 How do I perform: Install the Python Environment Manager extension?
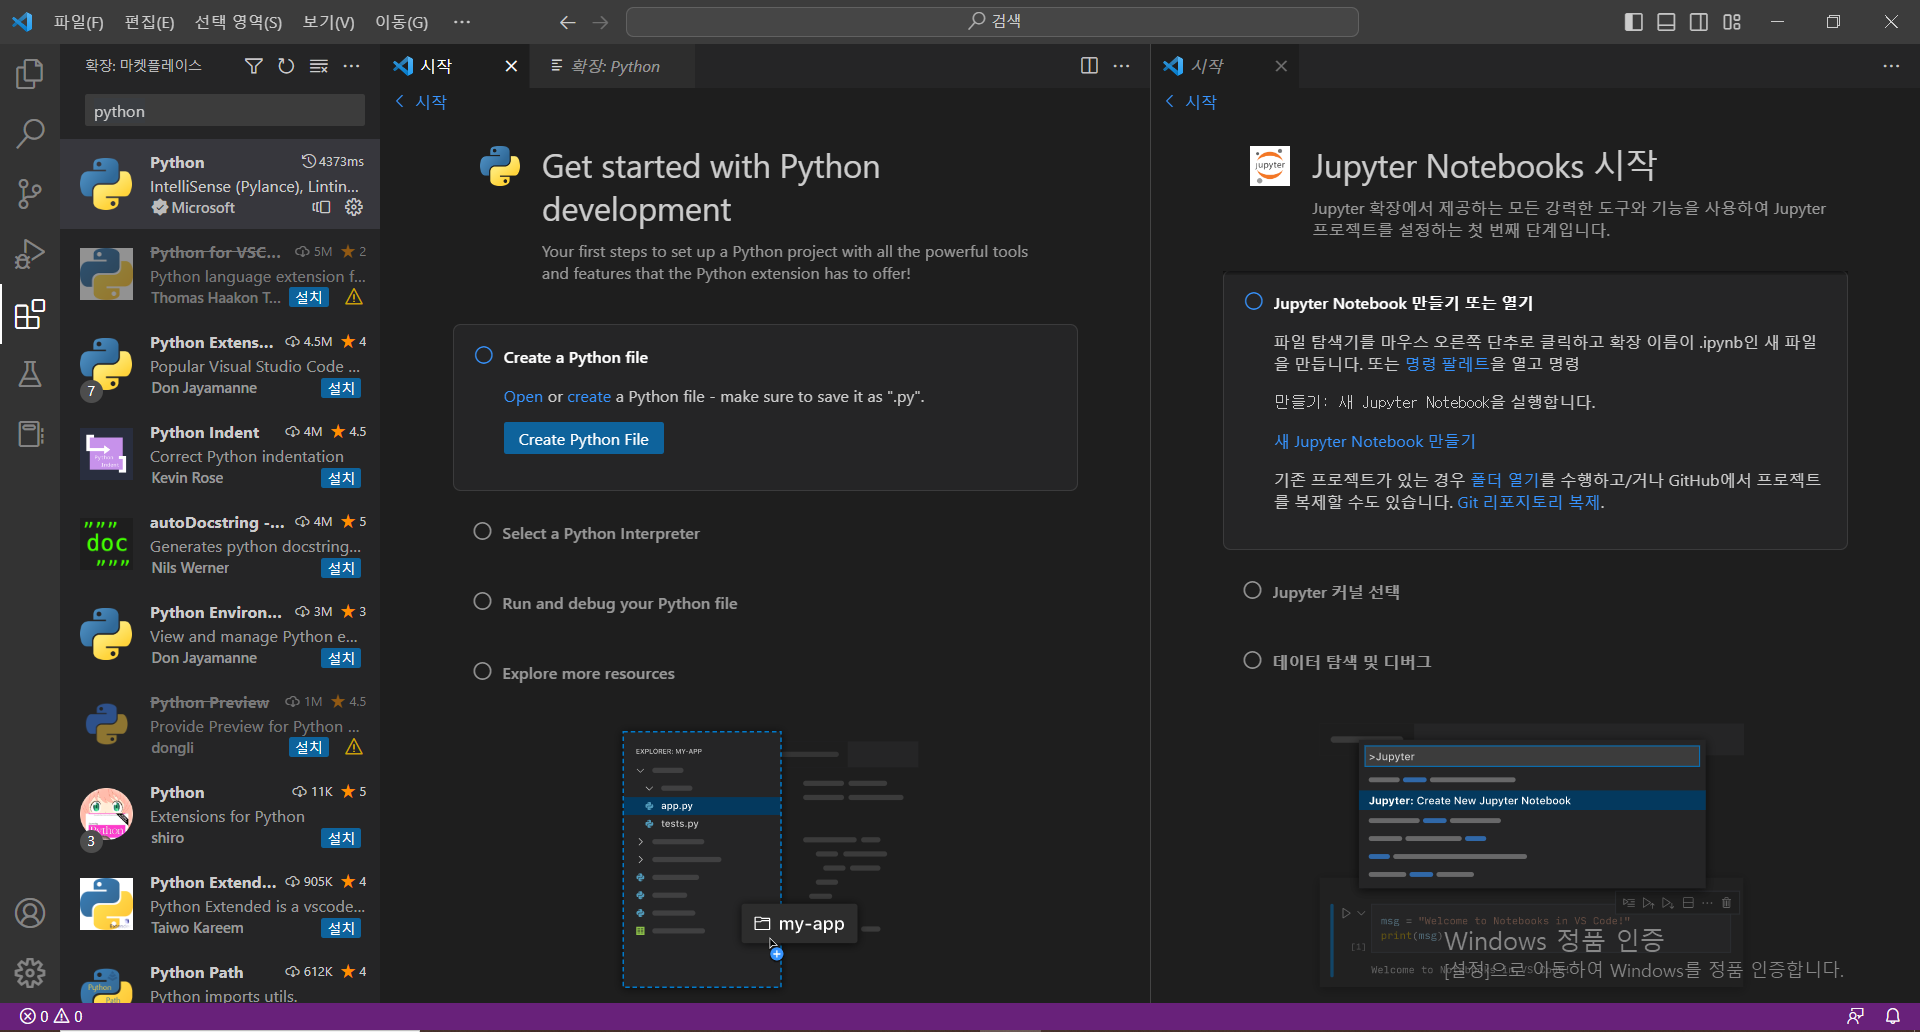[x=341, y=658]
